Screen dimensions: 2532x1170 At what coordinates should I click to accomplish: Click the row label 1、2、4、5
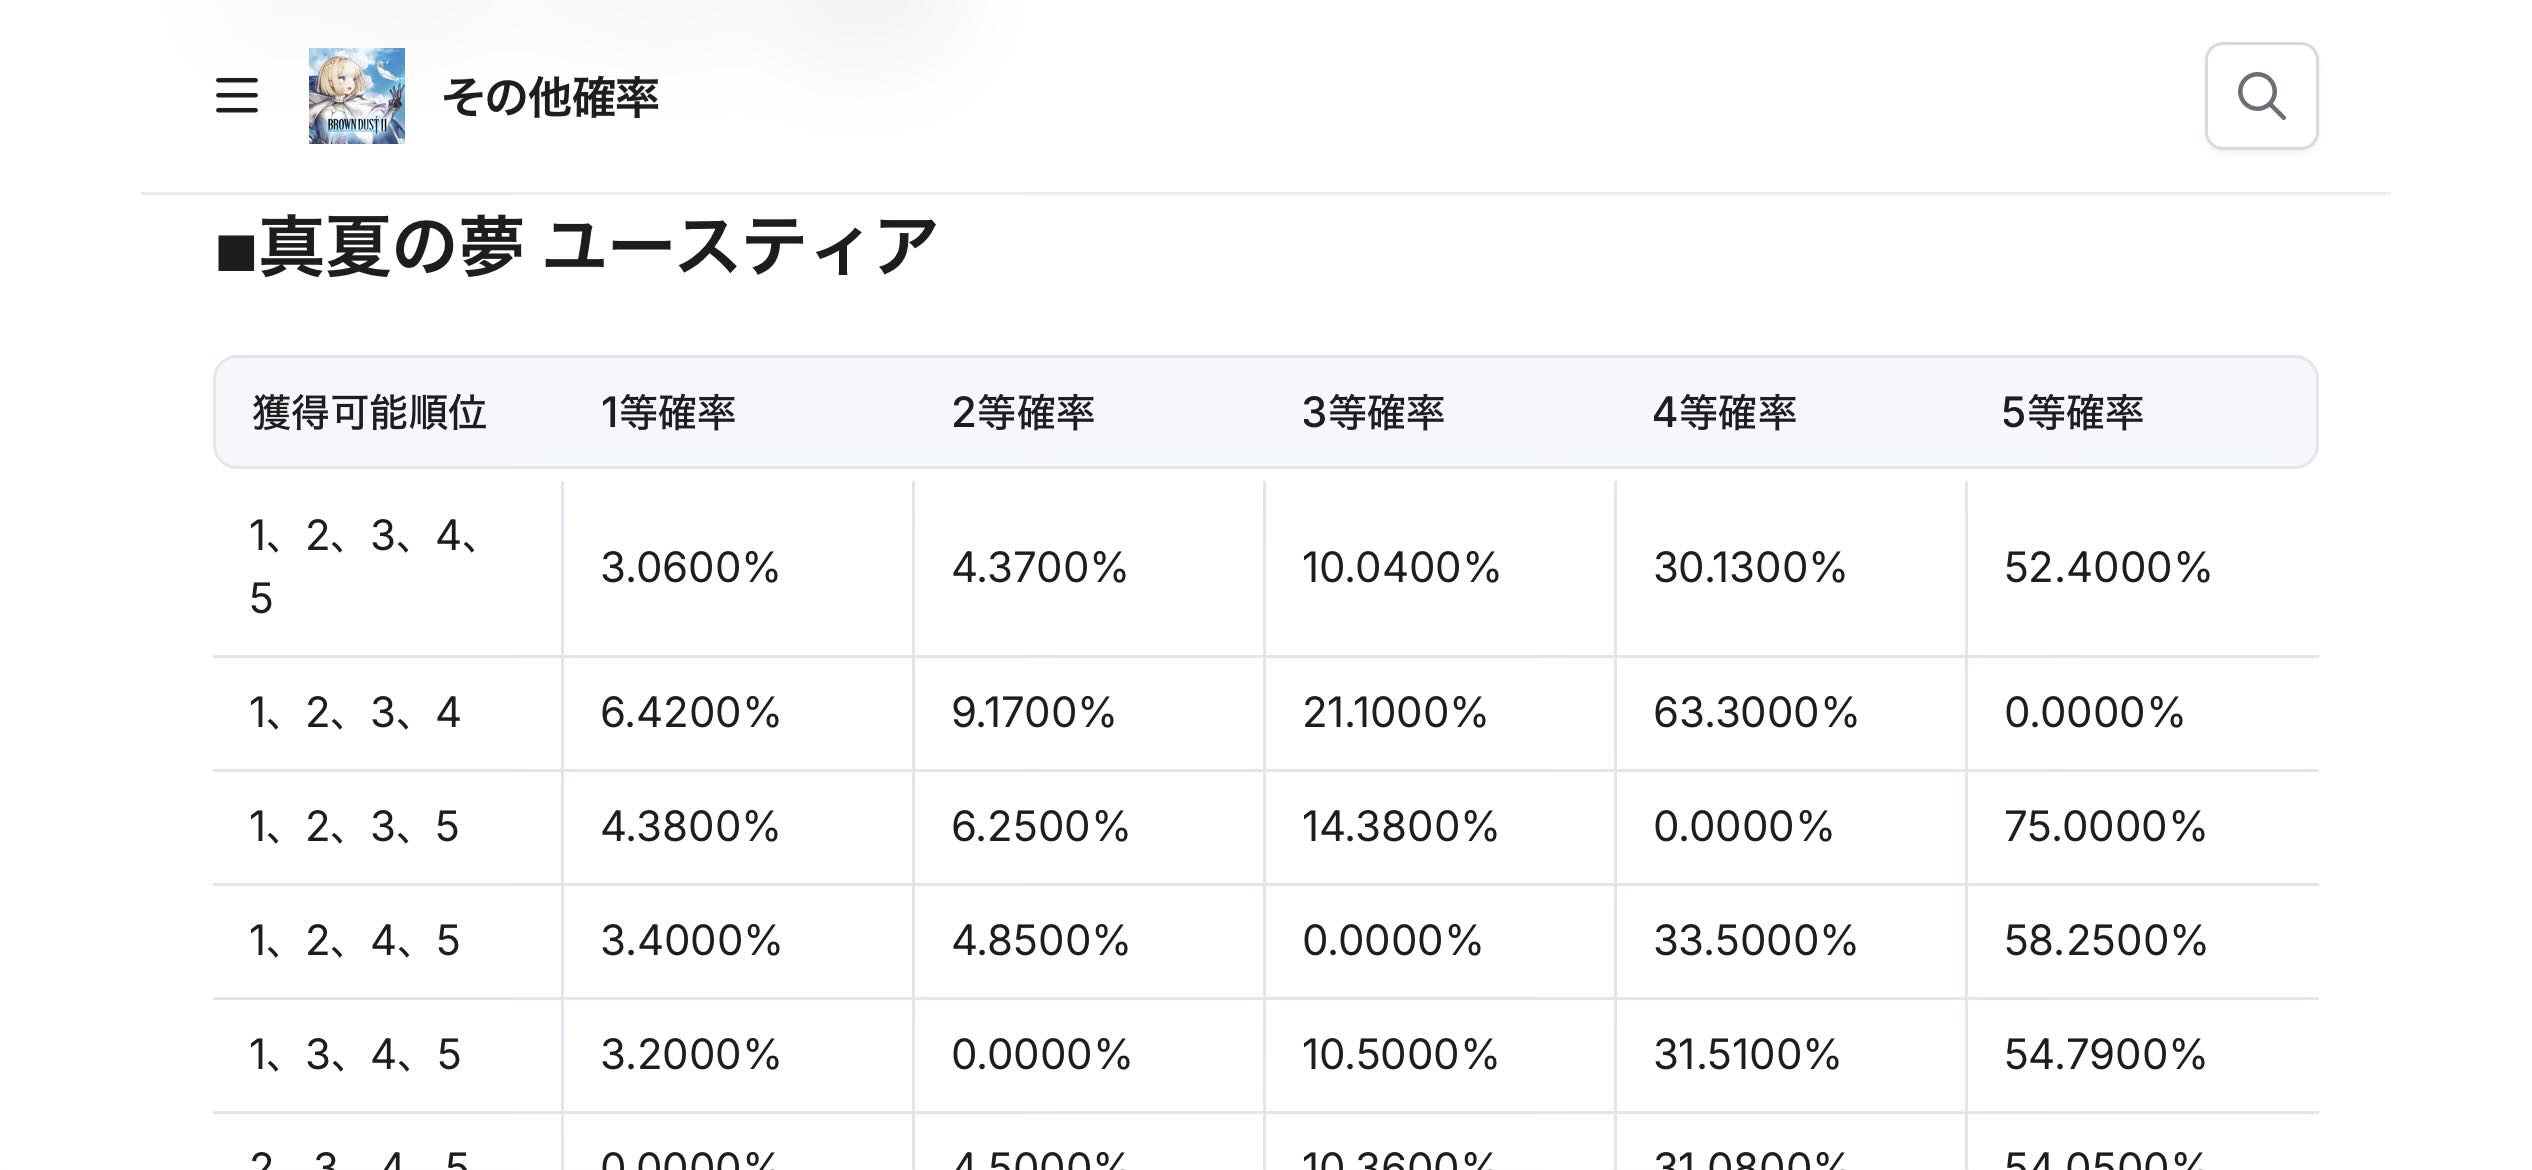(355, 941)
